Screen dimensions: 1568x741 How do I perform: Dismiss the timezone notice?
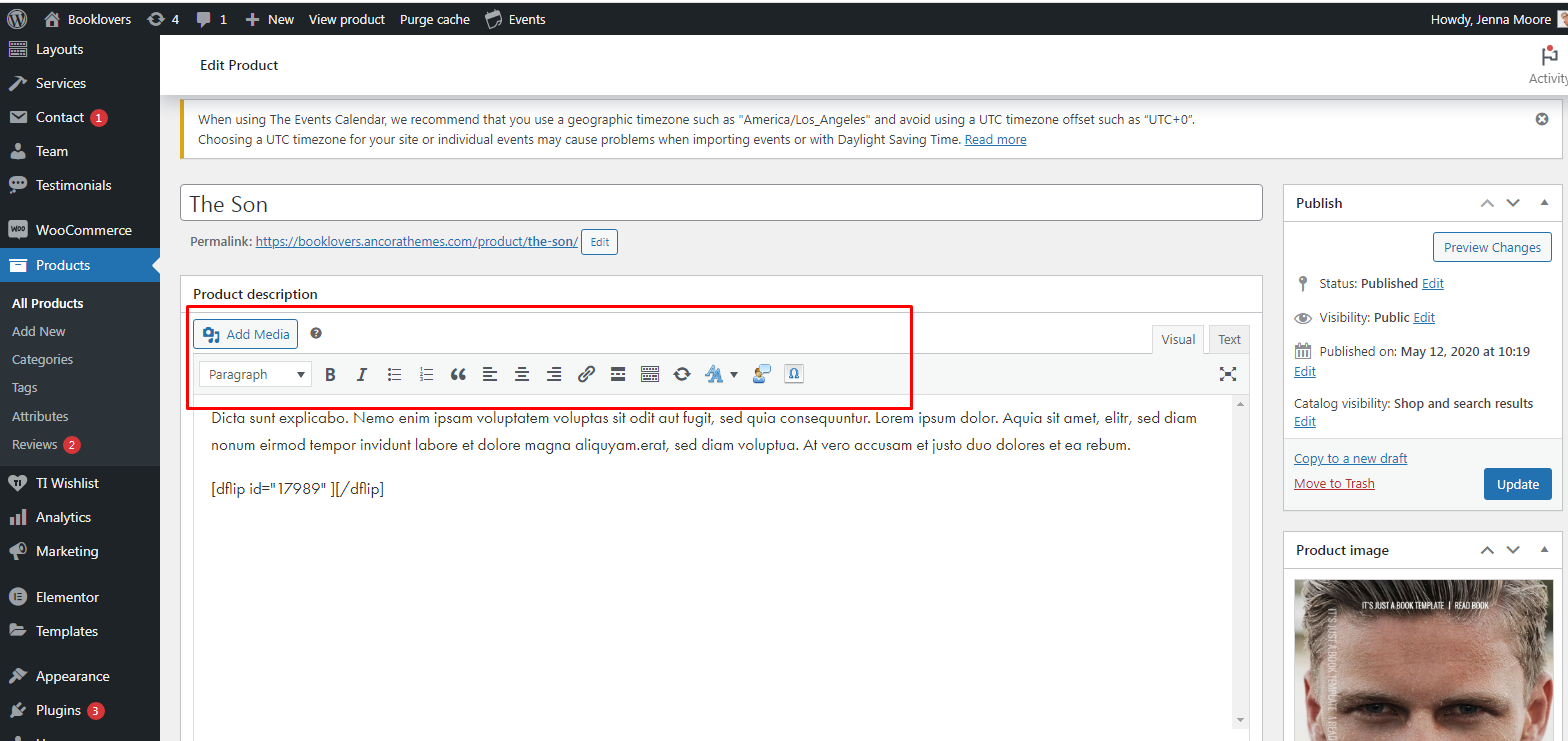click(1542, 119)
